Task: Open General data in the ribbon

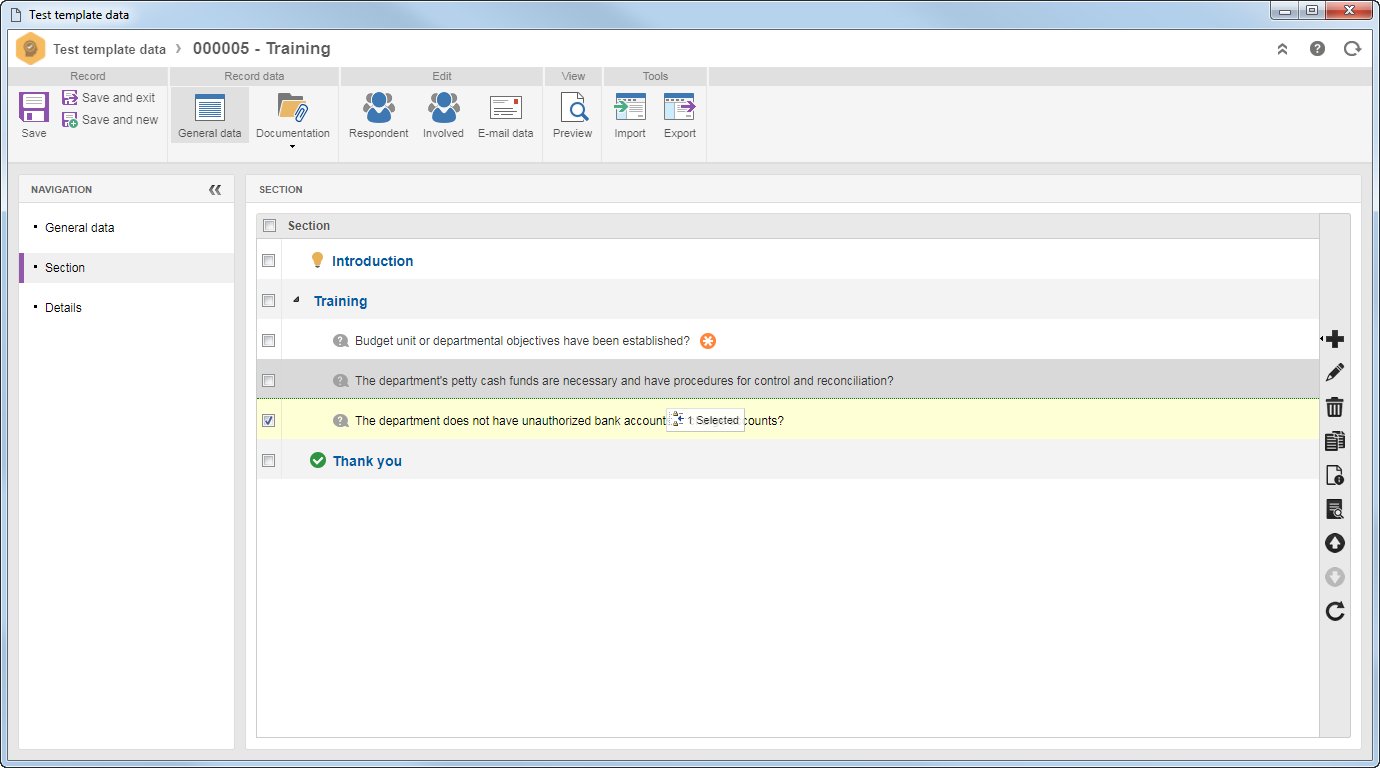Action: (210, 115)
